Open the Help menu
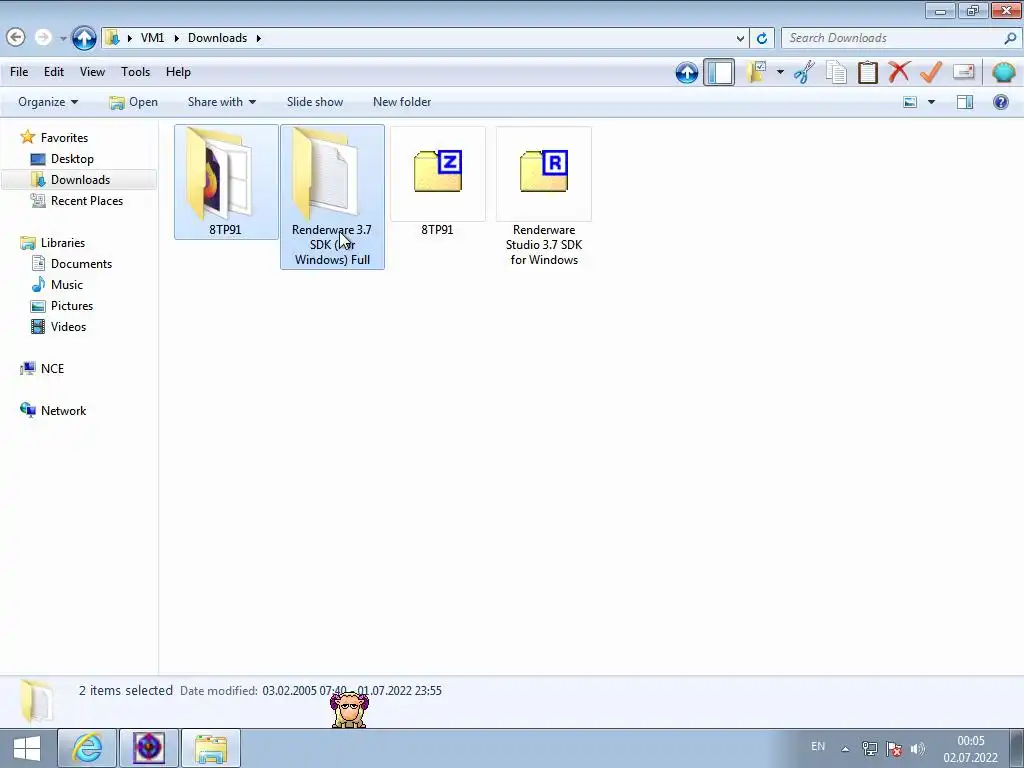1024x768 pixels. (178, 72)
